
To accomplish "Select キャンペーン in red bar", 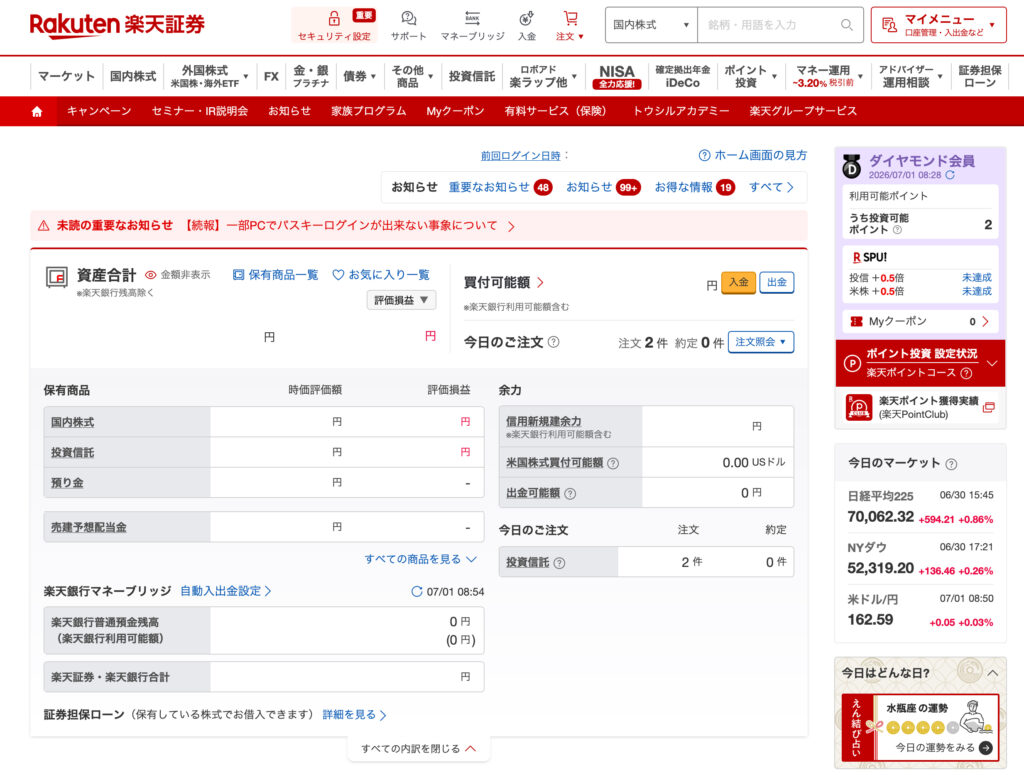I will click(x=99, y=111).
